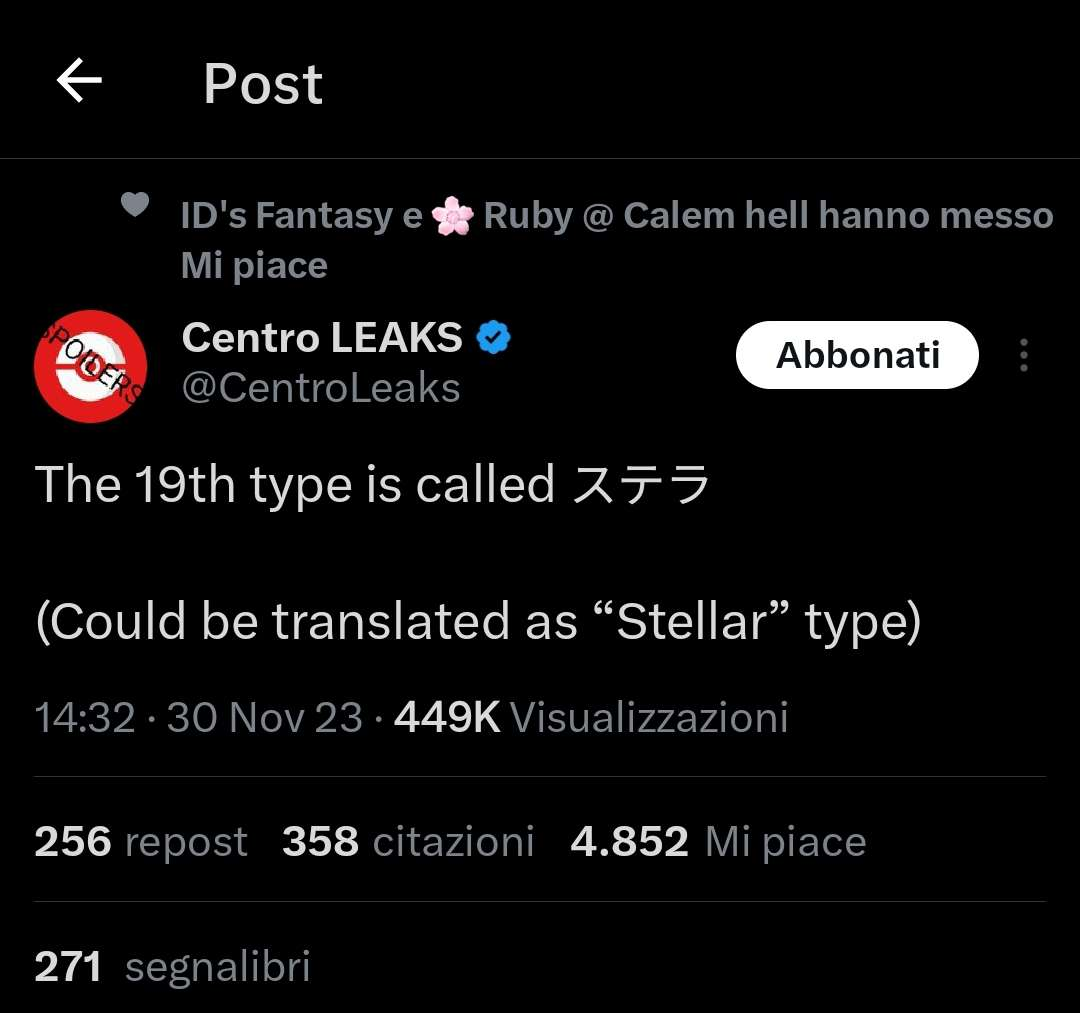Open the 449K Visualizzazioni view count
Screen dimensions: 1080x1013
[x=591, y=718]
